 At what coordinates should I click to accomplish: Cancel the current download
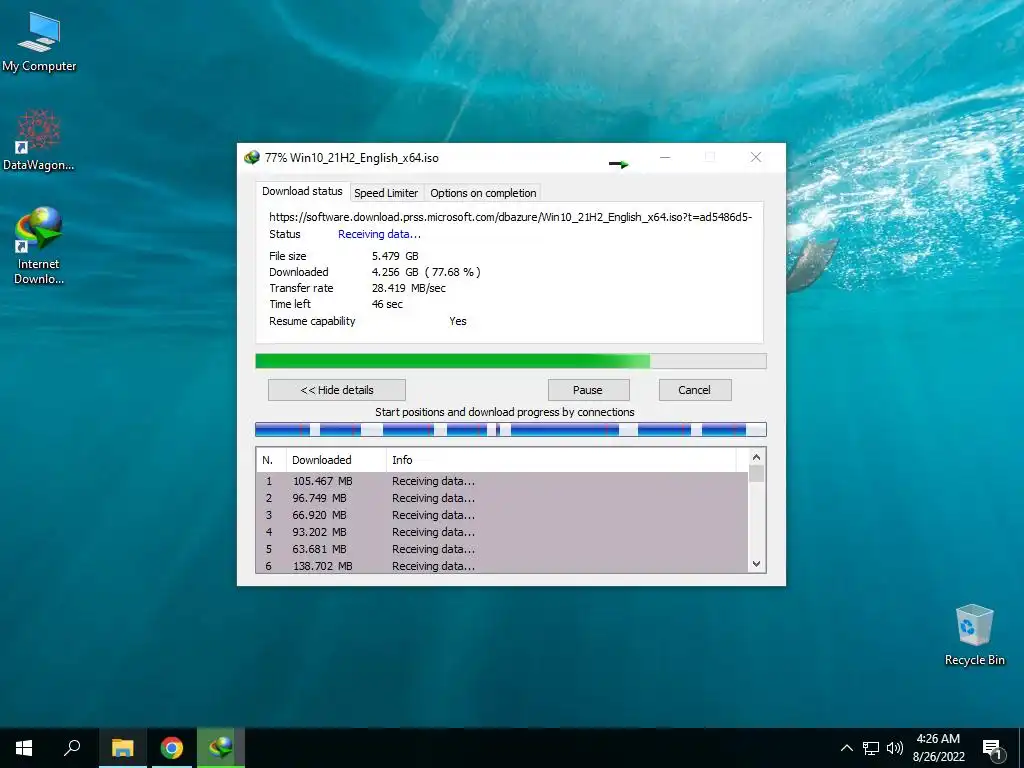coord(695,390)
